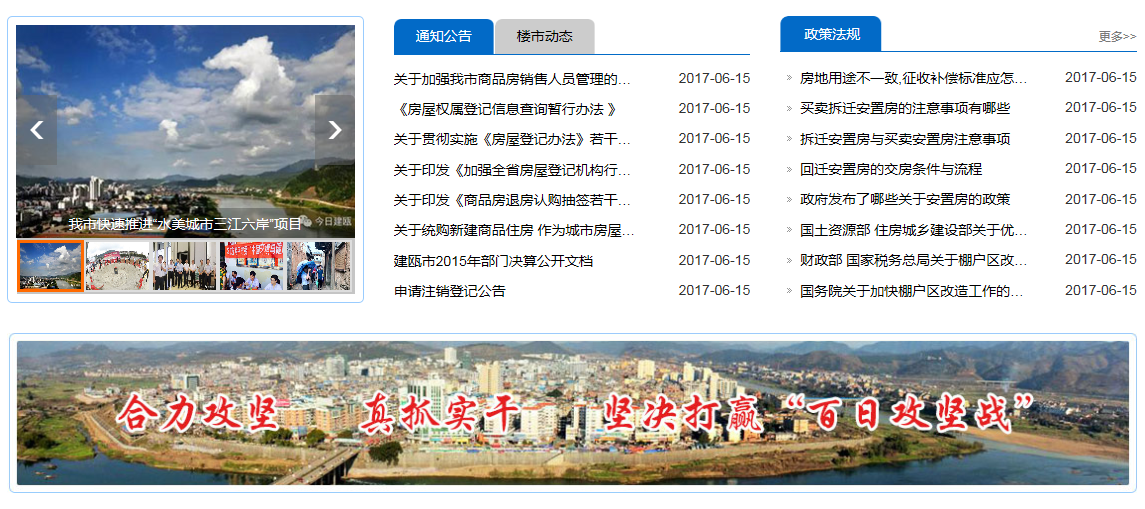Select the thumbnail of officials standing in row
The height and width of the screenshot is (509, 1145).
(184, 266)
